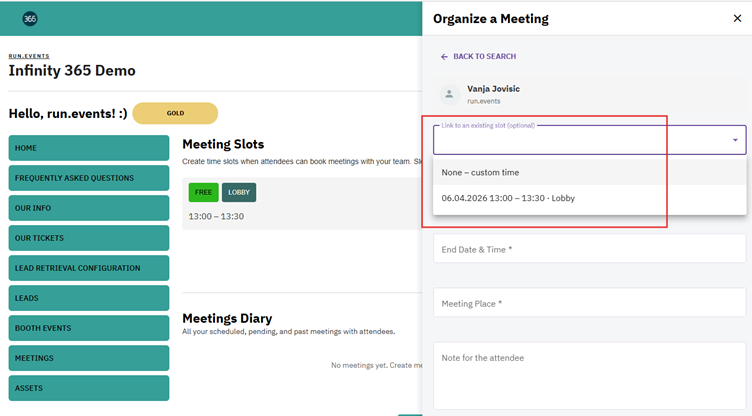The height and width of the screenshot is (416, 752).
Task: Choose the 06.04.2026 13:00 Lobby slot
Action: [508, 198]
